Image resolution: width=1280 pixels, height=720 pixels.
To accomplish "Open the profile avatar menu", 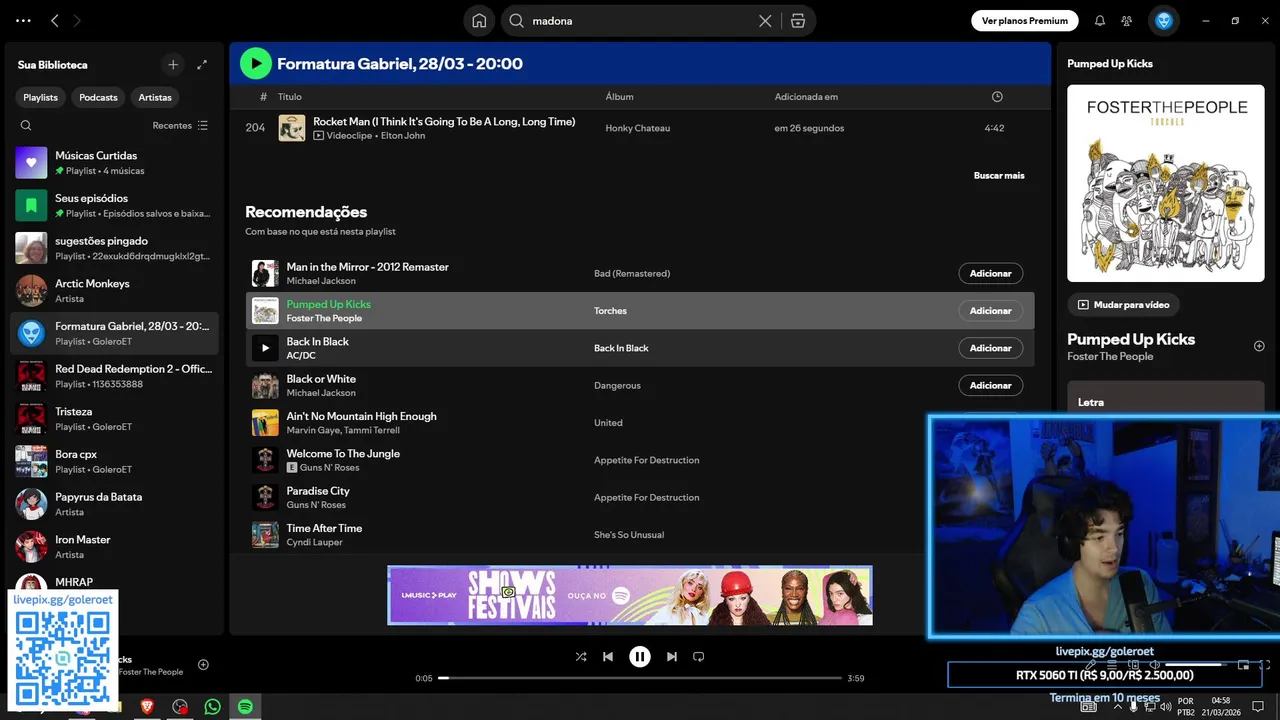I will [1164, 20].
